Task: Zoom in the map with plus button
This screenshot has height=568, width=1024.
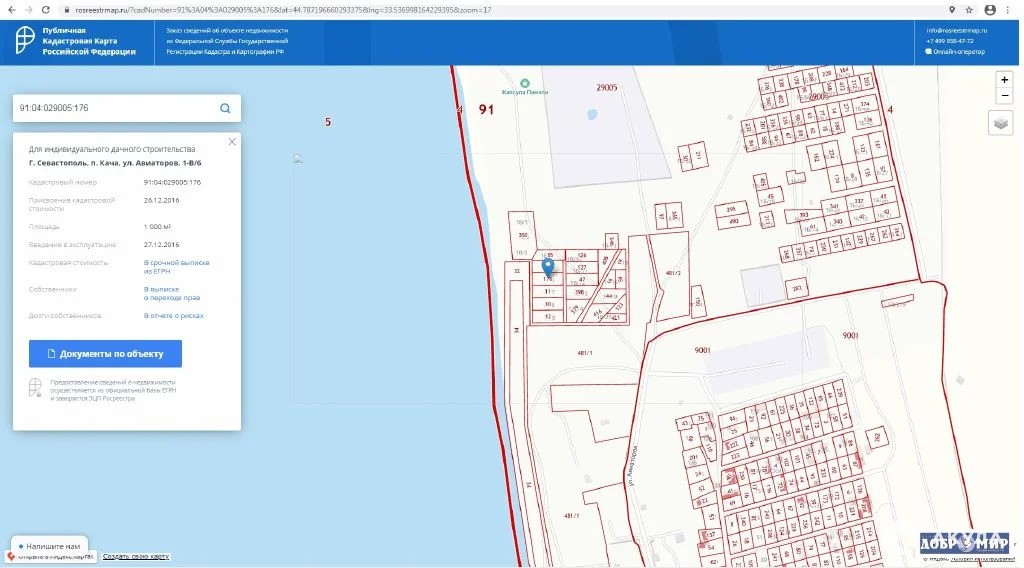Action: pyautogui.click(x=1005, y=80)
